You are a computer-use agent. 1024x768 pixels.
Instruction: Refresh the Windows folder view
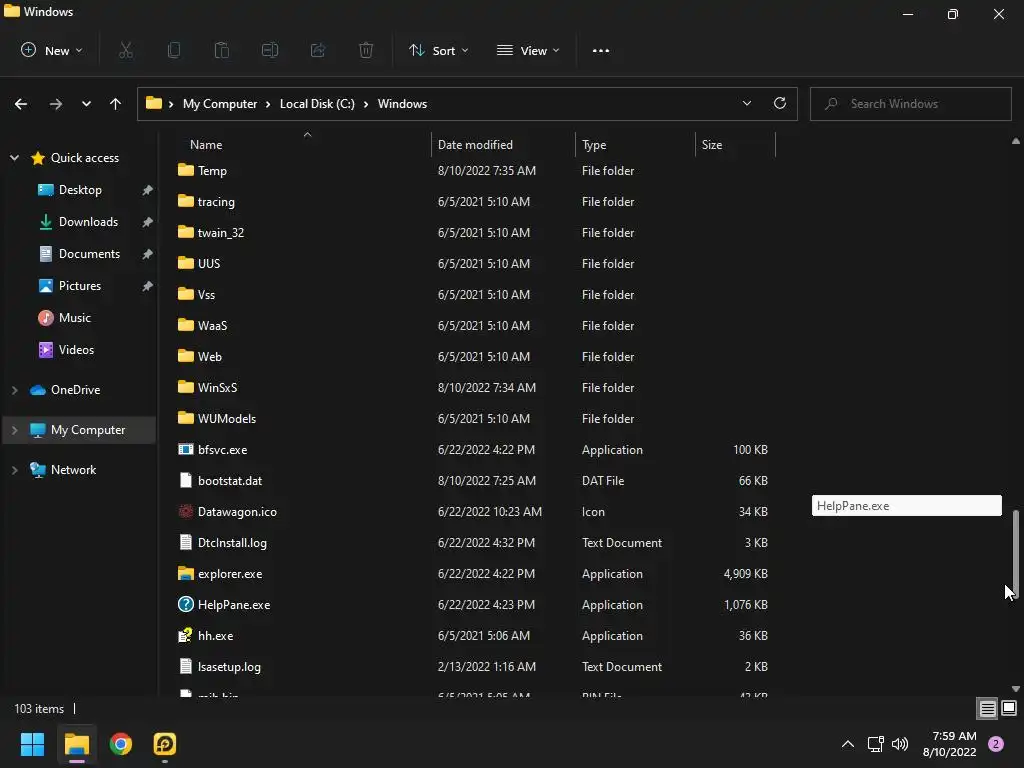[780, 103]
